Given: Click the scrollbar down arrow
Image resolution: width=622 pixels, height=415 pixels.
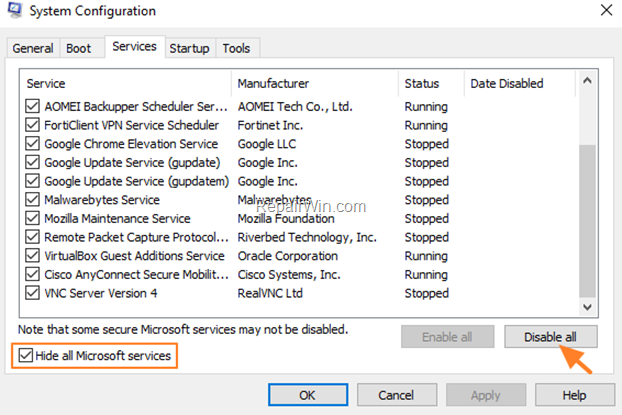Looking at the screenshot, I should [587, 307].
